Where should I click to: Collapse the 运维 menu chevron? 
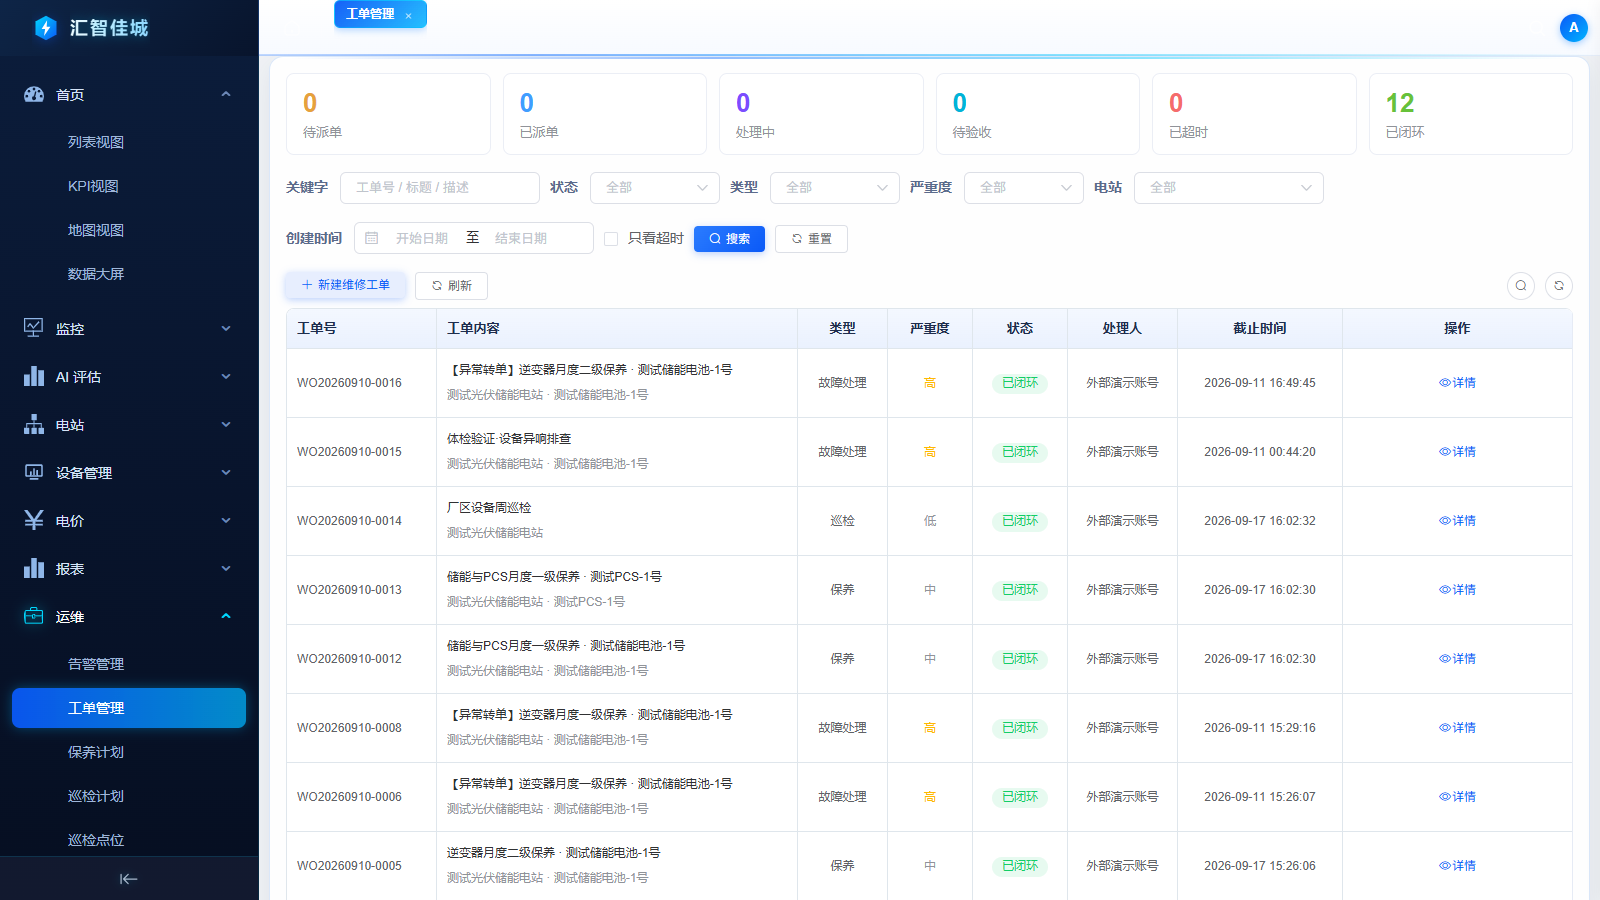pos(226,616)
